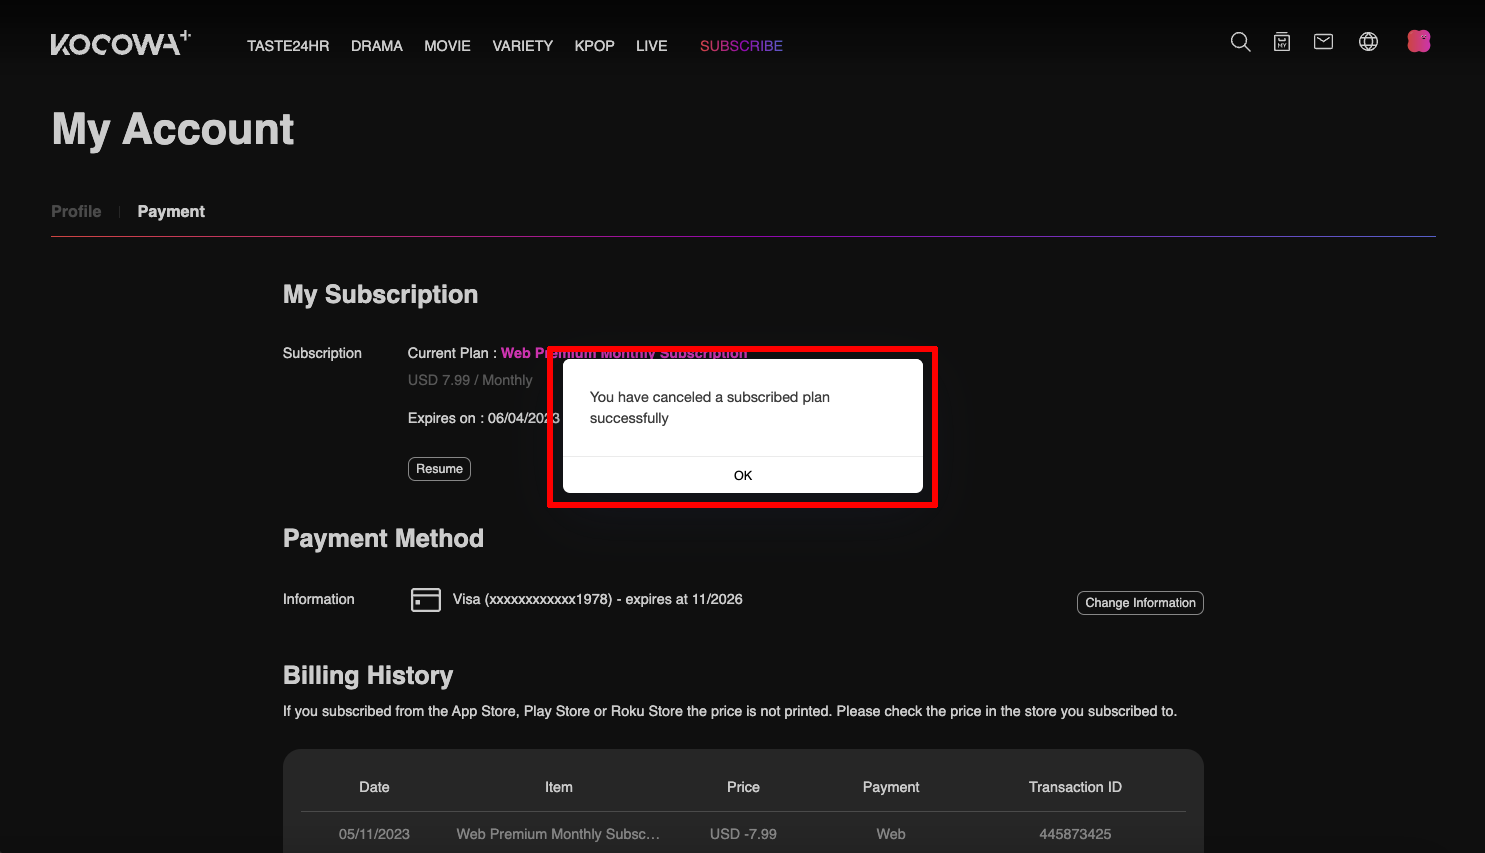Go to the LIVE page
The width and height of the screenshot is (1485, 853).
click(x=651, y=46)
